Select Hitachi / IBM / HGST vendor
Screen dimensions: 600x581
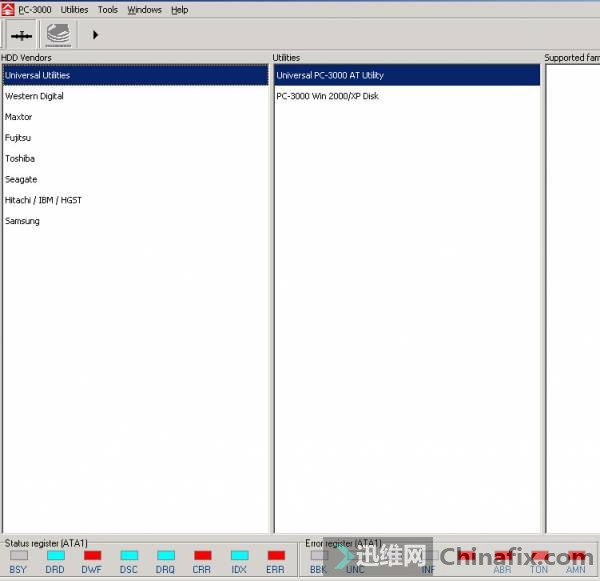tap(135, 200)
